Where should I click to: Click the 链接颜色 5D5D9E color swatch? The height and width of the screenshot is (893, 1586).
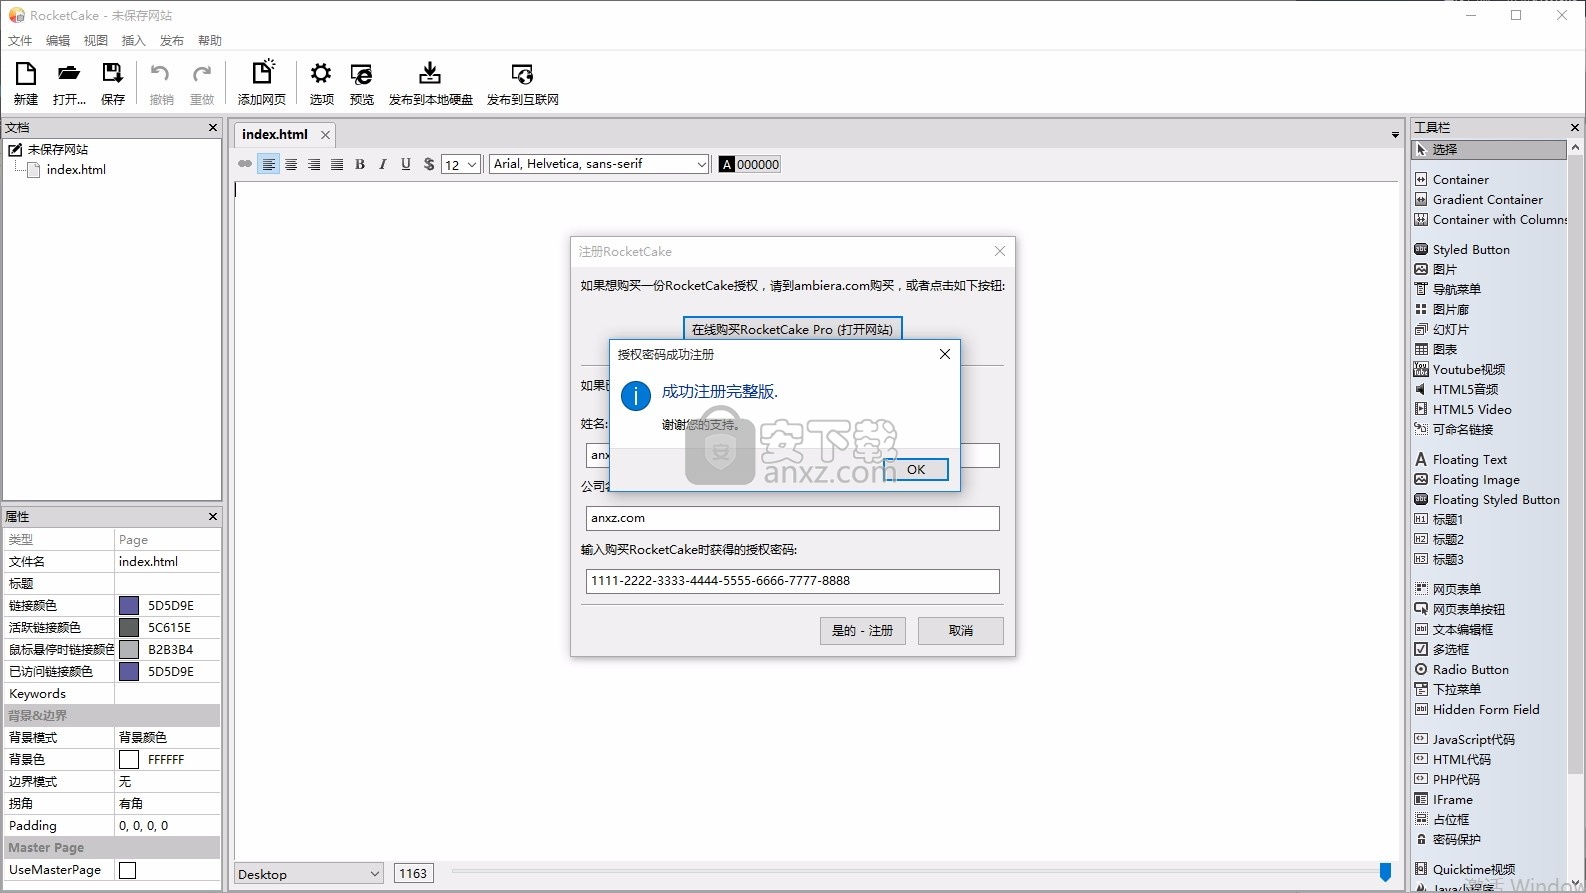click(129, 605)
